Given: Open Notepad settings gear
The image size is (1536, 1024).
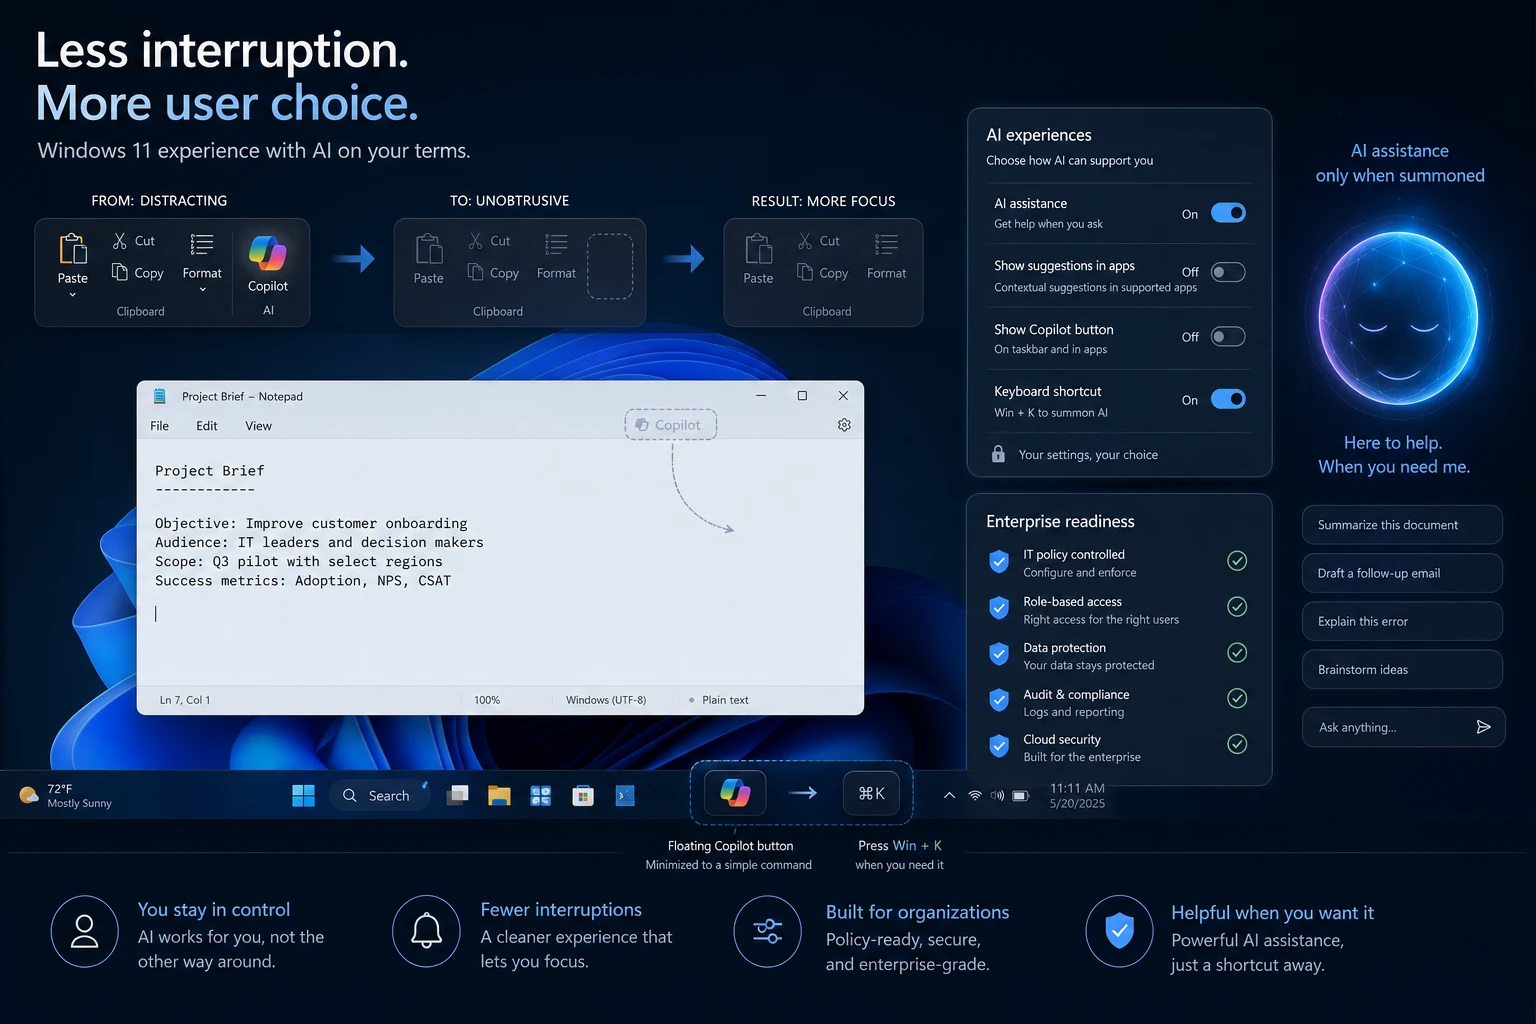Looking at the screenshot, I should pos(844,425).
